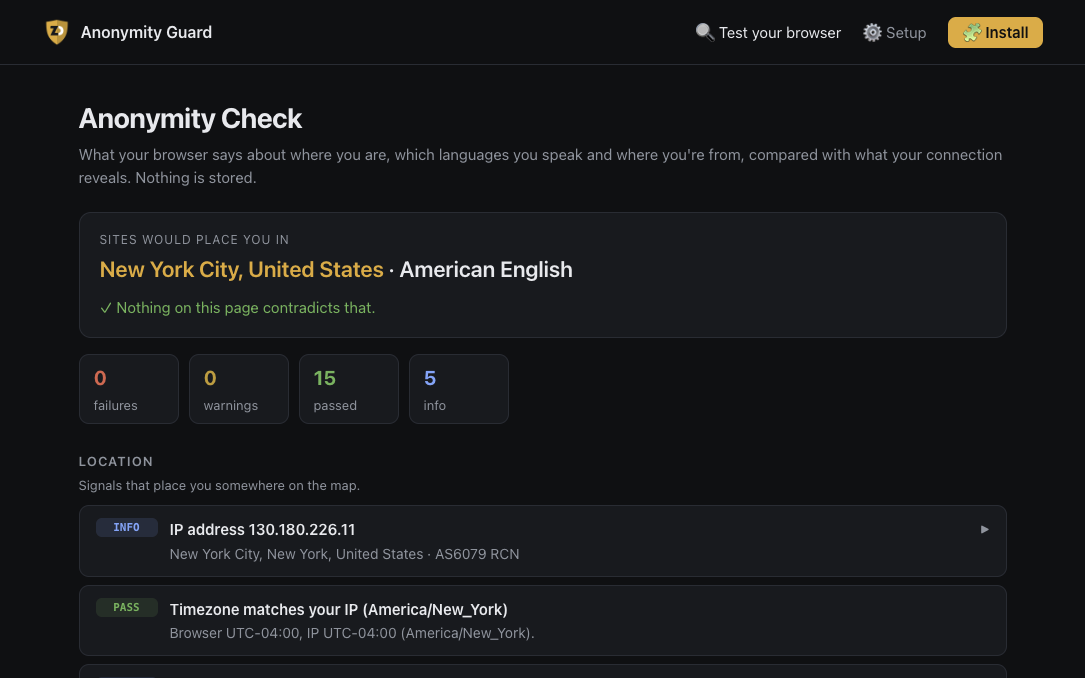Click the puzzle piece Install icon

click(972, 33)
